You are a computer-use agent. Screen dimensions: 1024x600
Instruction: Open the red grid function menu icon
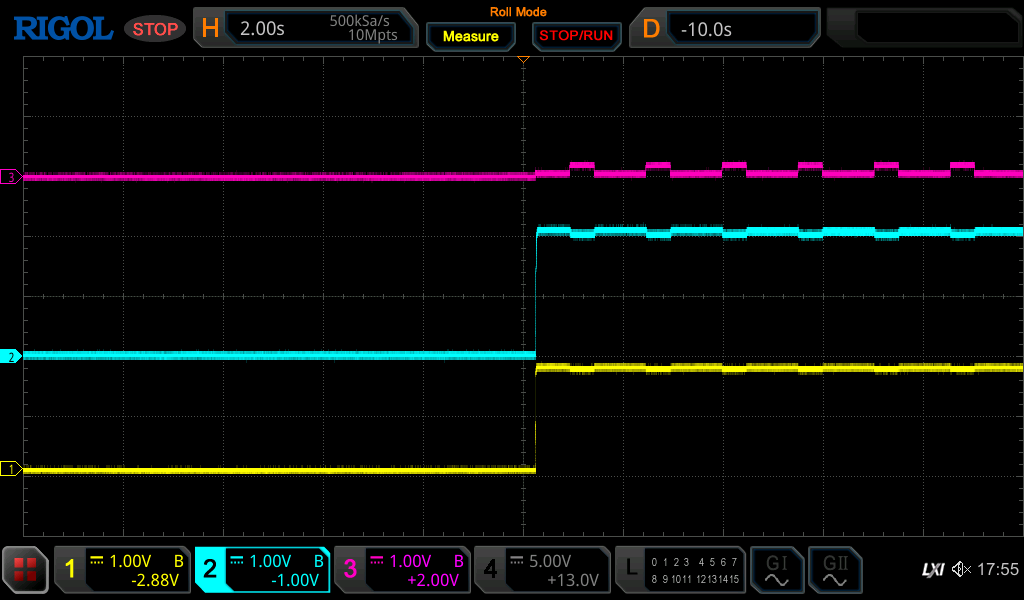(25, 569)
